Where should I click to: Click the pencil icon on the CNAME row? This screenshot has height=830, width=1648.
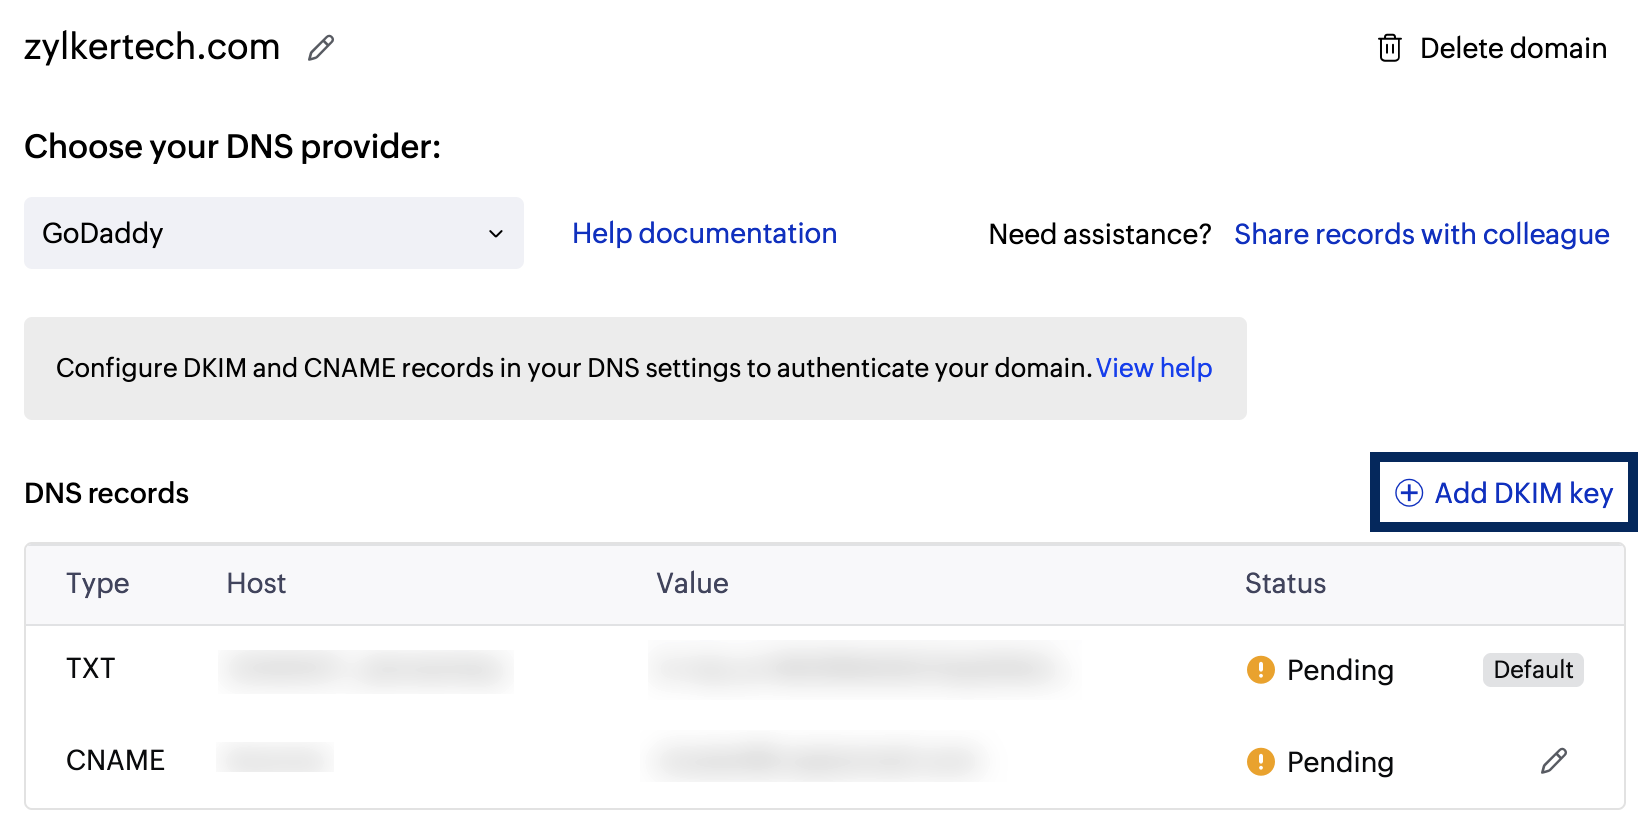(x=1555, y=761)
